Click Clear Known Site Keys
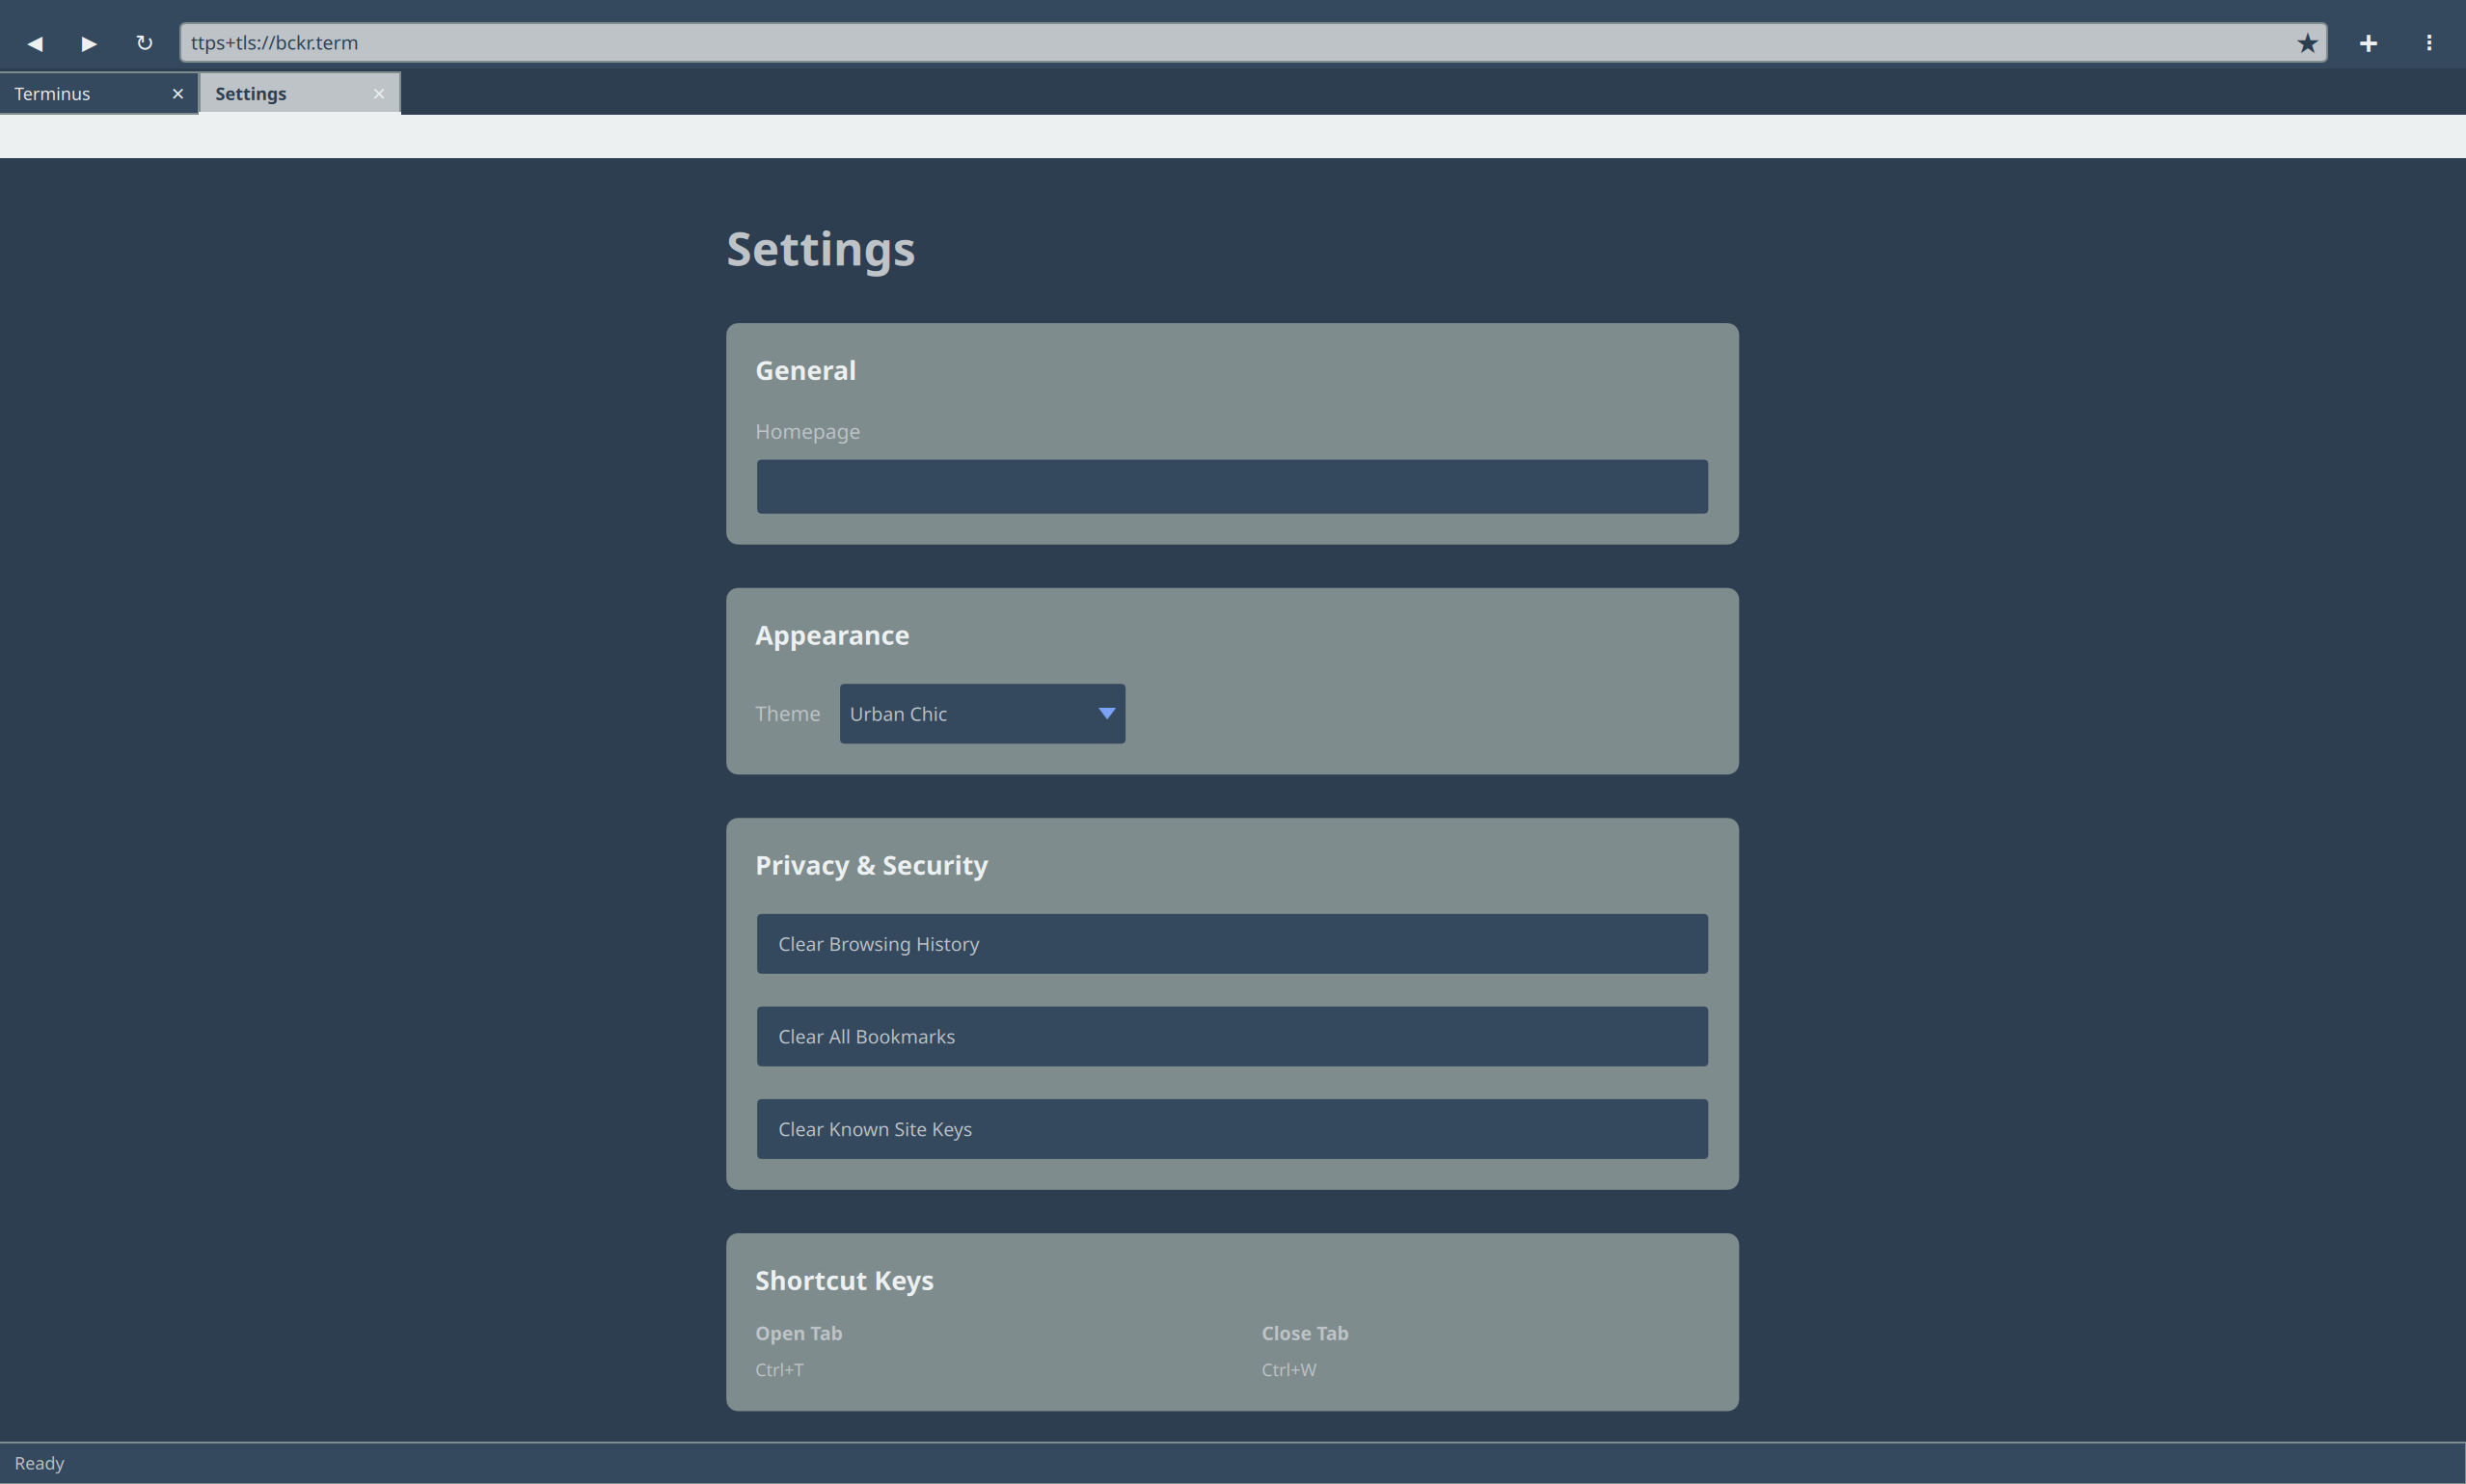 [1230, 1128]
